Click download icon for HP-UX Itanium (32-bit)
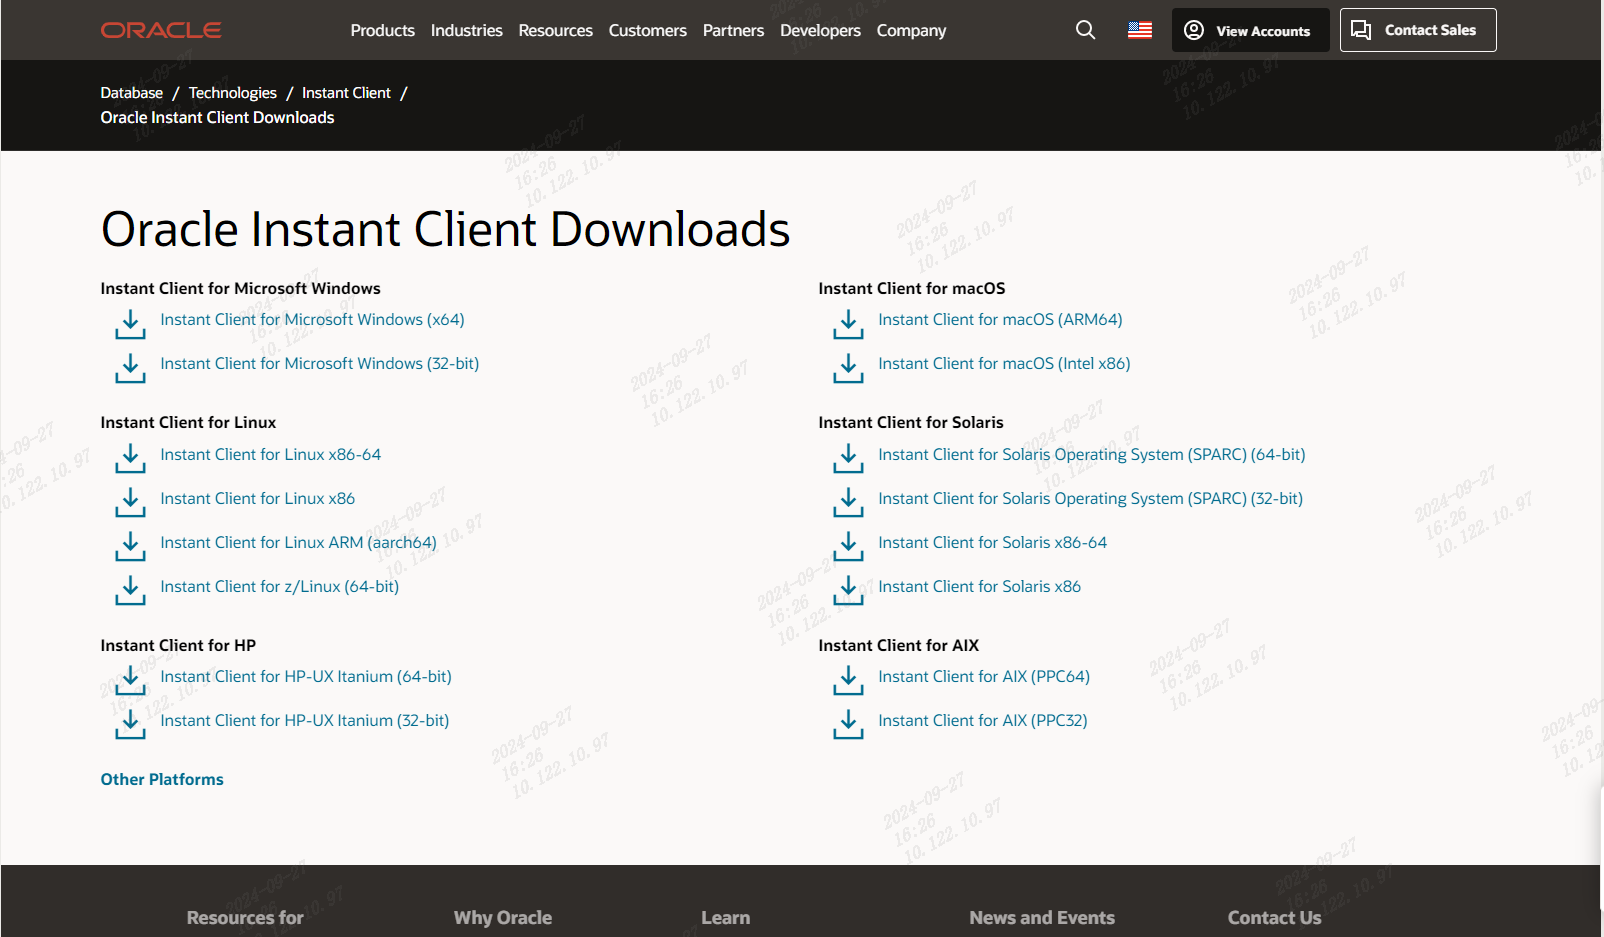1604x937 pixels. point(130,724)
